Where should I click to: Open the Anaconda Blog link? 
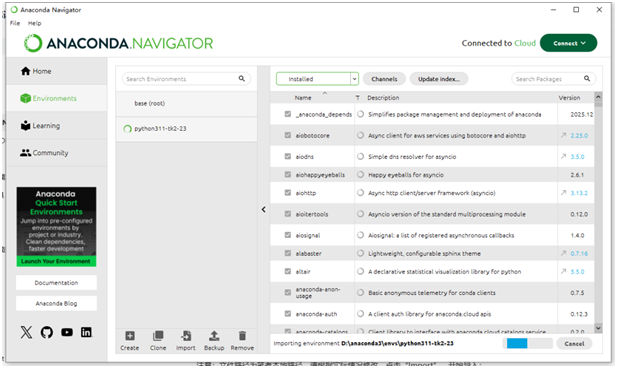coord(56,303)
